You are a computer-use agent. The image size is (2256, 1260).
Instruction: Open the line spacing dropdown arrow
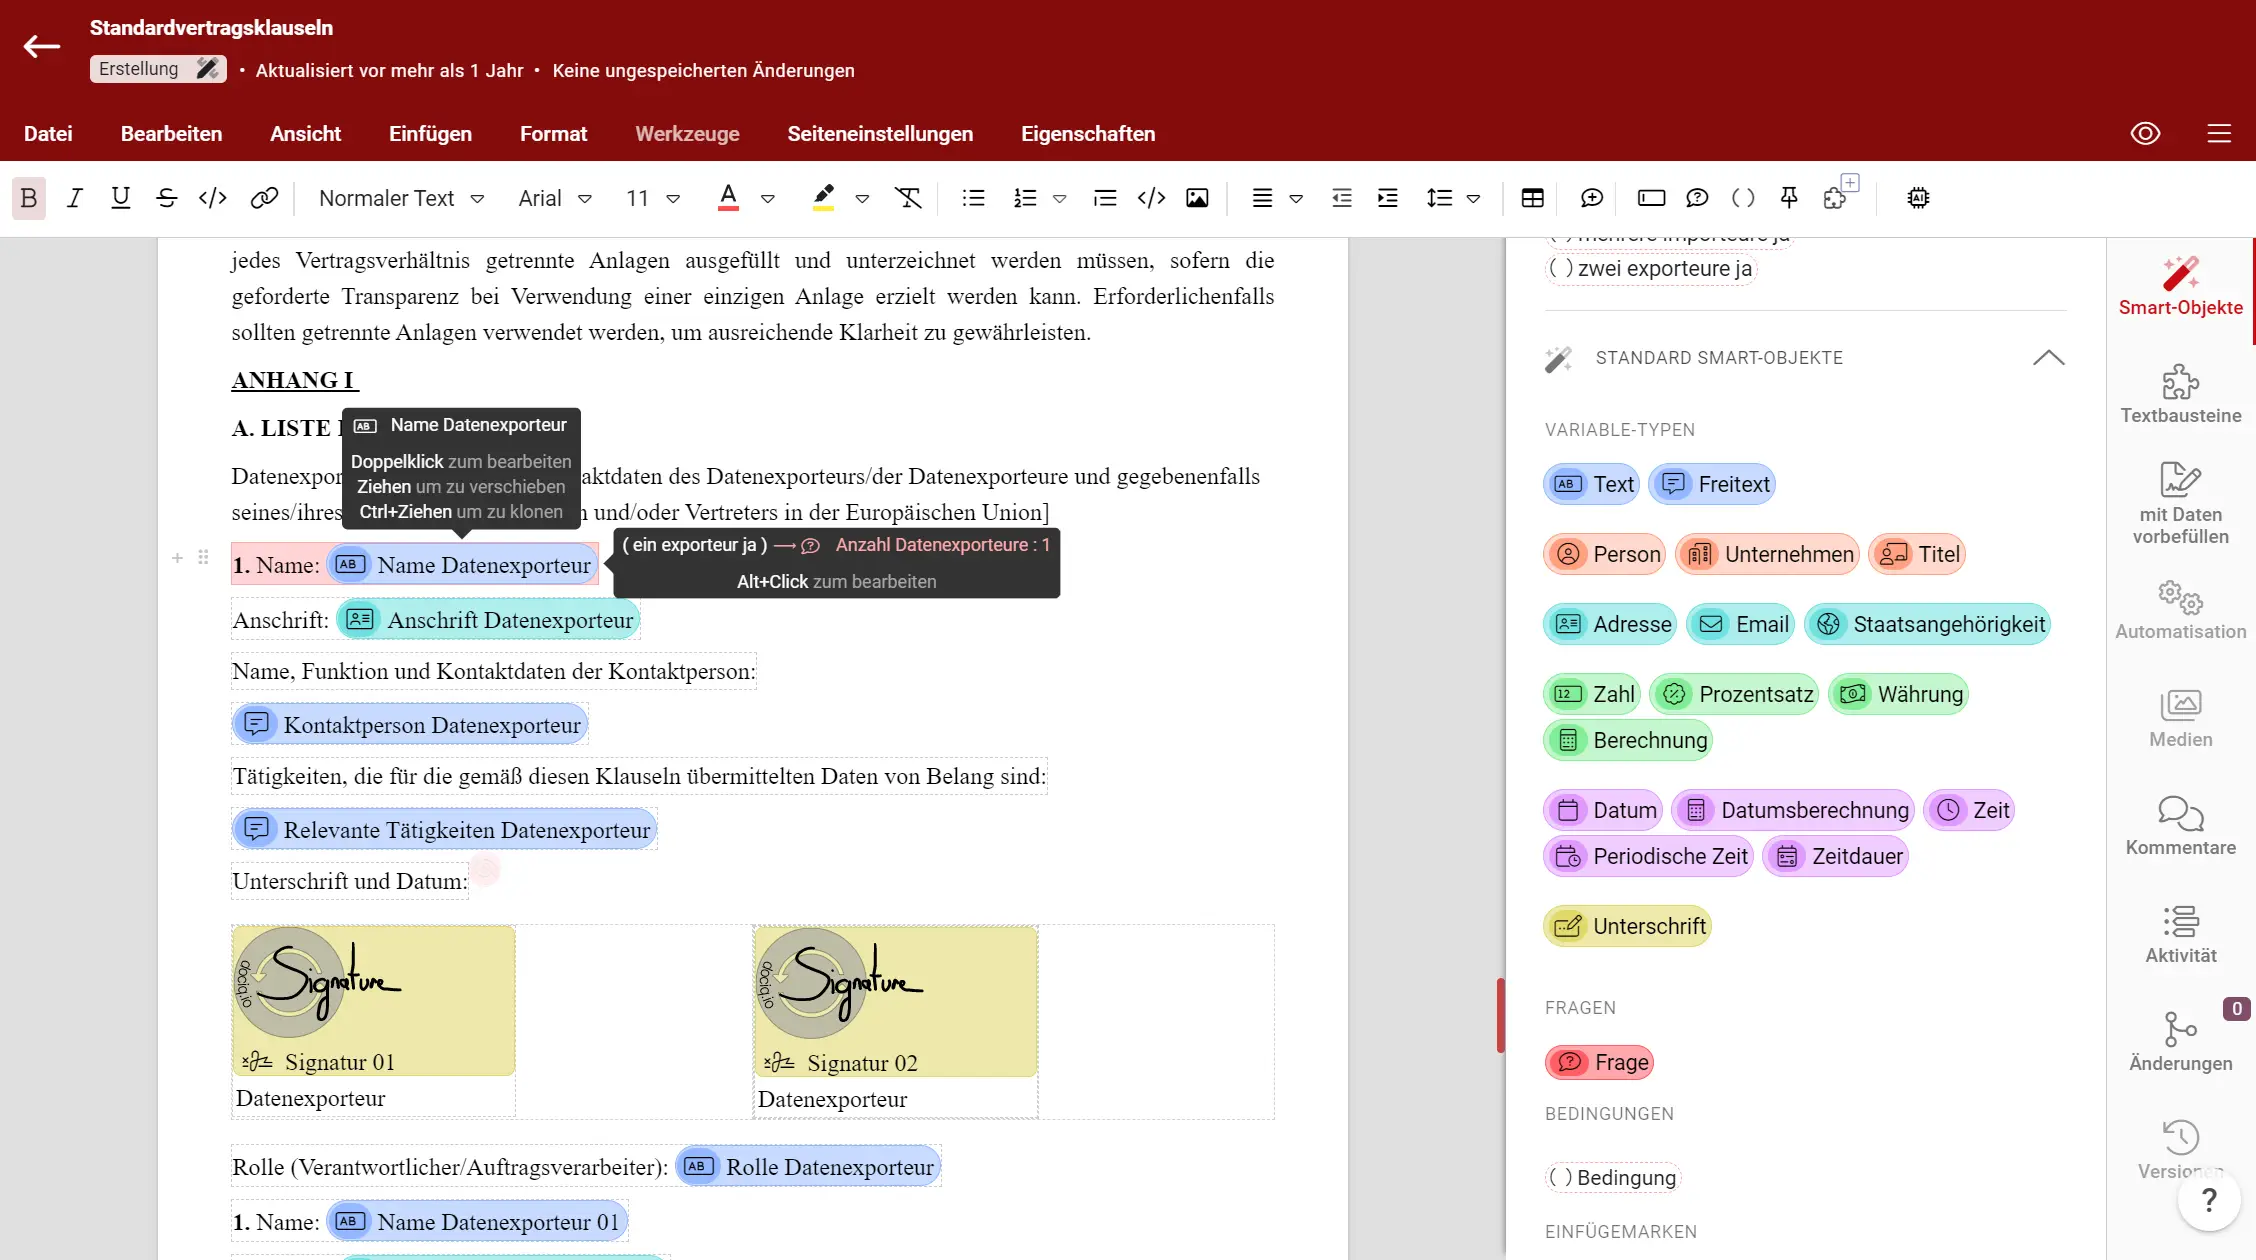pos(1473,199)
